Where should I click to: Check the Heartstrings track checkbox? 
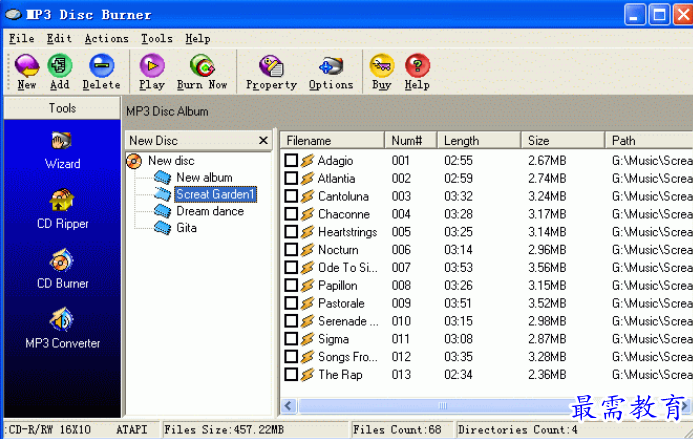(291, 232)
